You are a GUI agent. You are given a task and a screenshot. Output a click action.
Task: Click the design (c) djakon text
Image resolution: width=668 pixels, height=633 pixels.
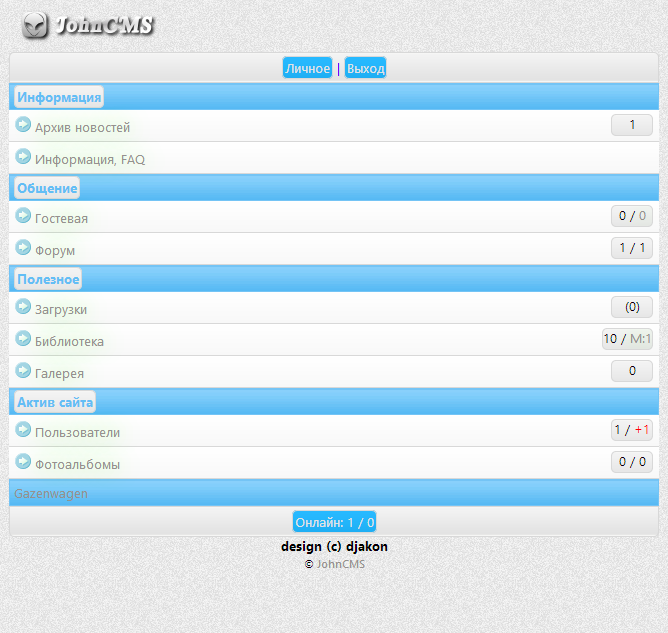pyautogui.click(x=334, y=546)
